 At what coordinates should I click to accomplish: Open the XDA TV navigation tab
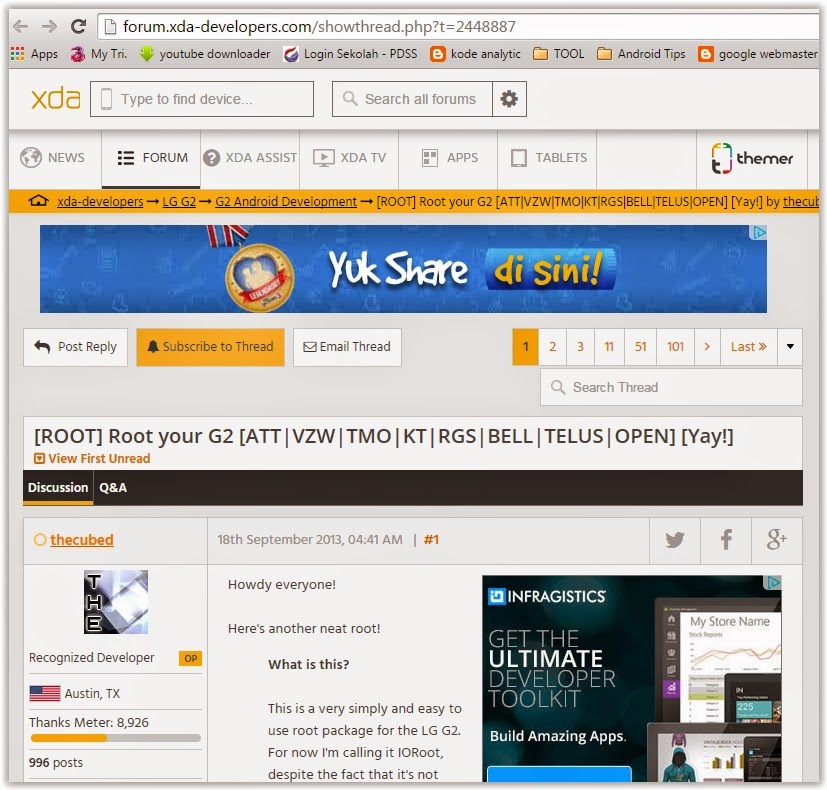click(x=350, y=158)
